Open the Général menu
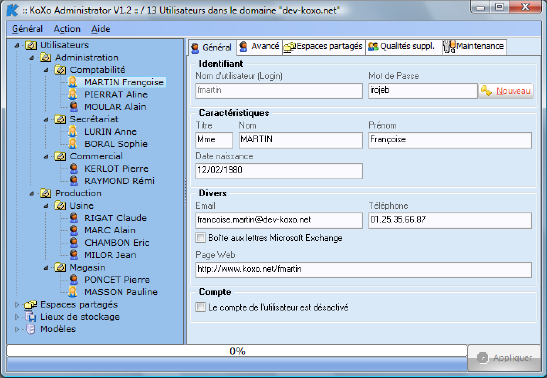The height and width of the screenshot is (378, 547). click(27, 29)
